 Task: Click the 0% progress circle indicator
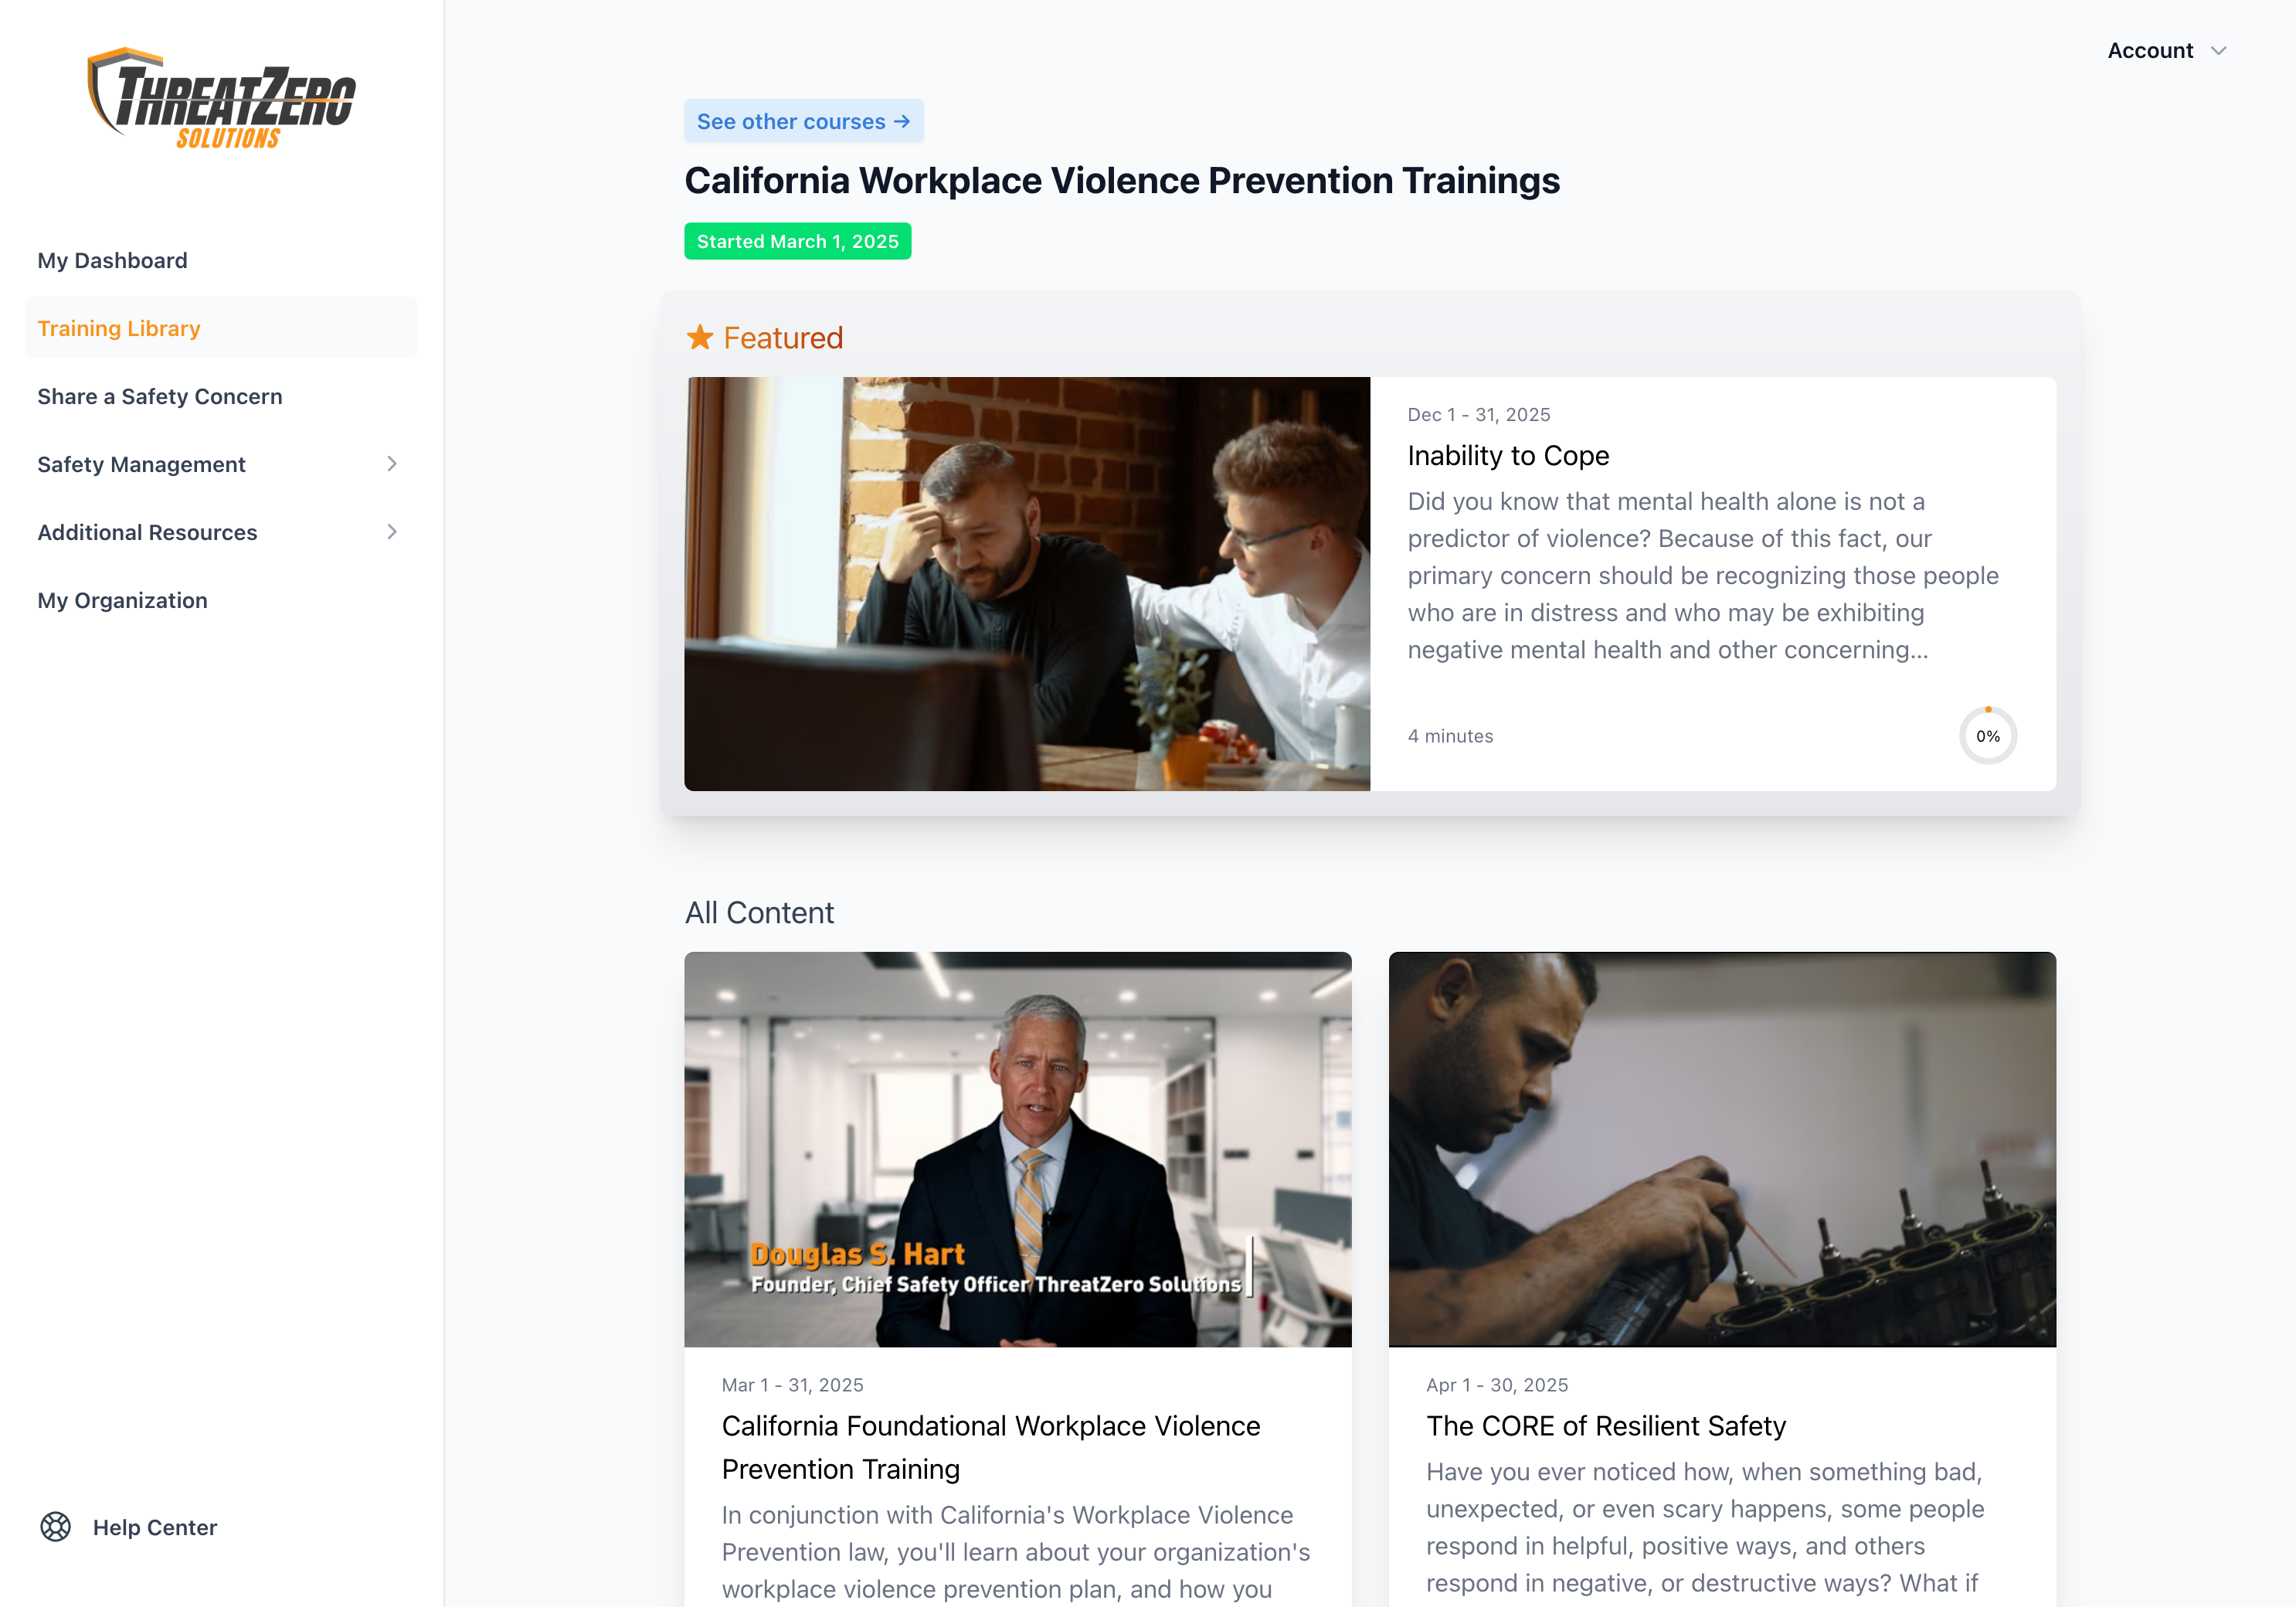click(x=1987, y=736)
